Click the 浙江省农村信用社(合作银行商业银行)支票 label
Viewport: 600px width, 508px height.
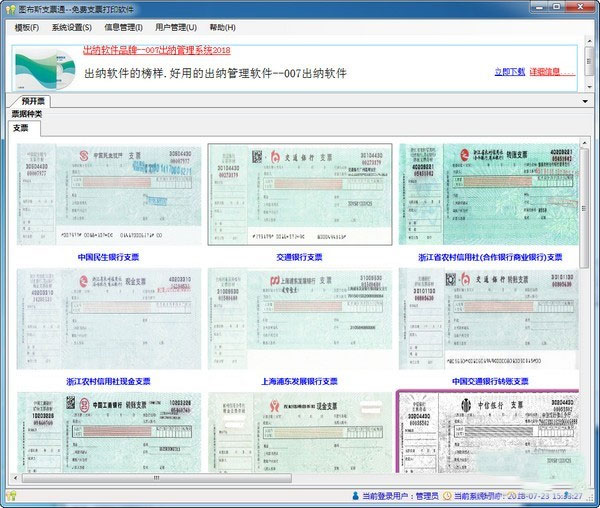(x=490, y=257)
